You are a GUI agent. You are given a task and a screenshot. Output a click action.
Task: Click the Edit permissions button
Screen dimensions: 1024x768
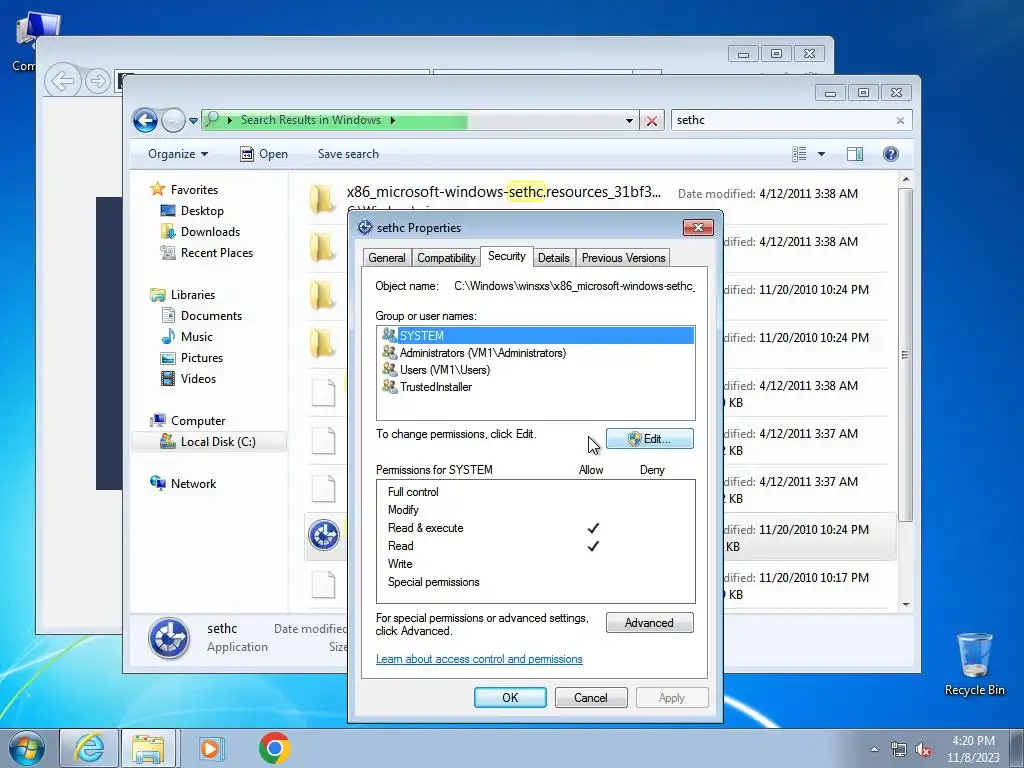(x=650, y=439)
